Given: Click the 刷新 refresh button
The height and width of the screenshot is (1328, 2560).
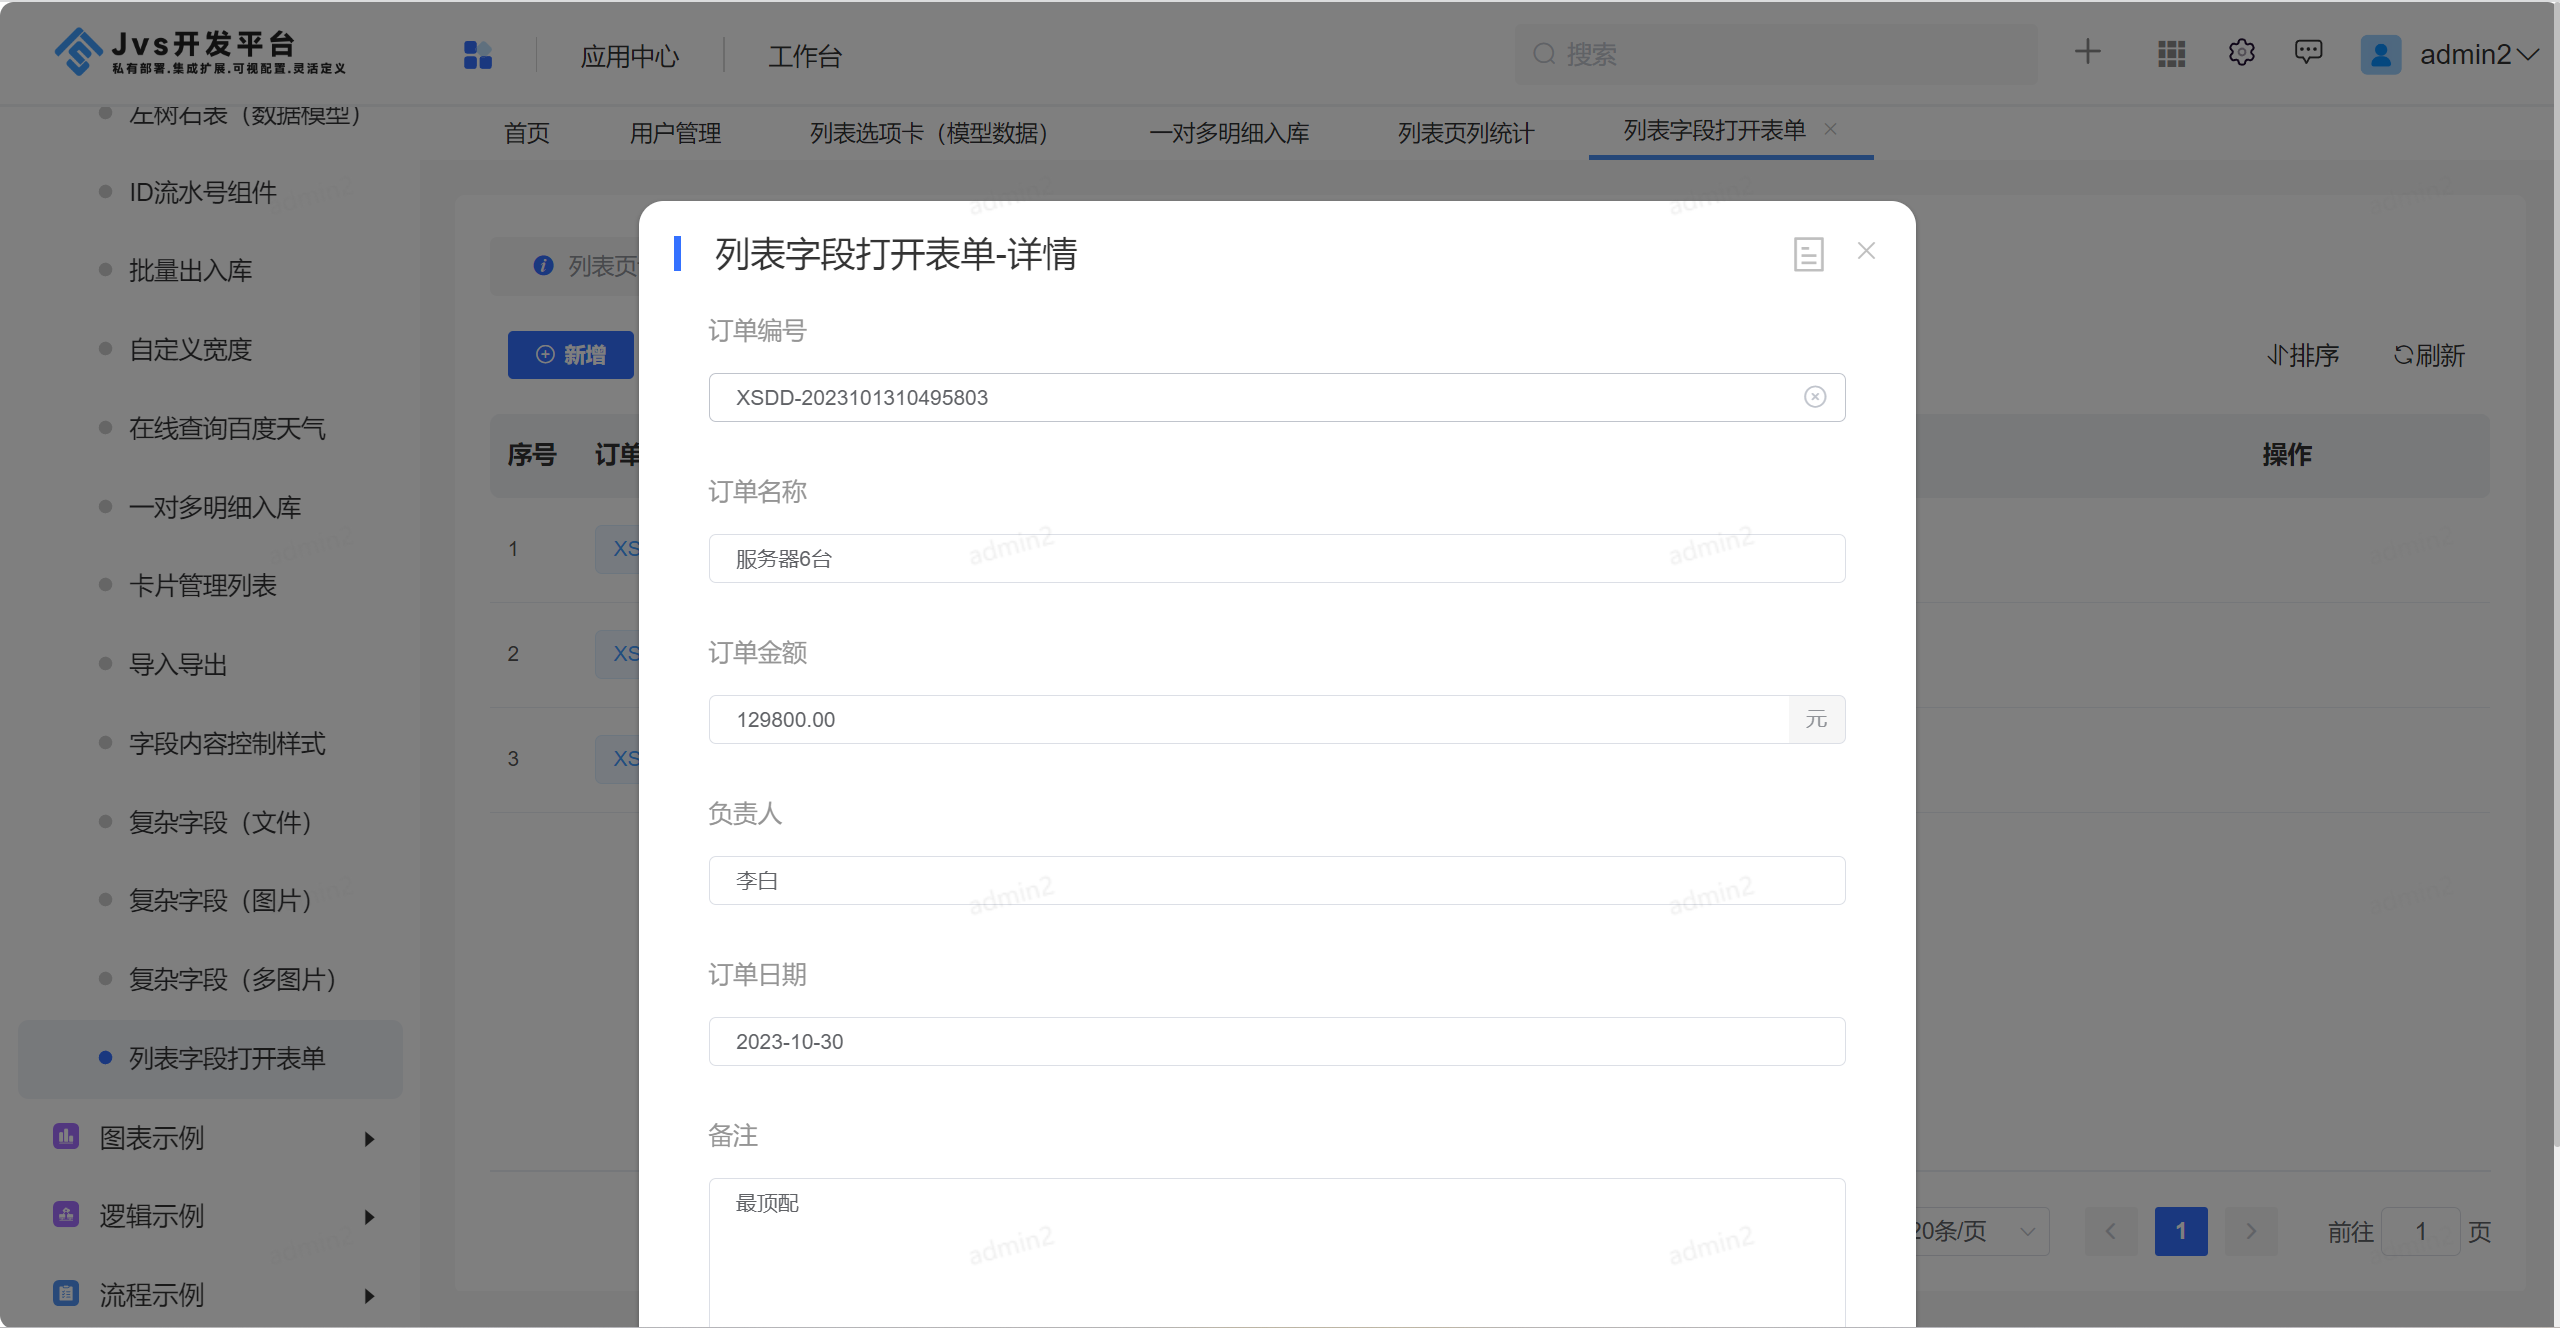Looking at the screenshot, I should [x=2429, y=355].
